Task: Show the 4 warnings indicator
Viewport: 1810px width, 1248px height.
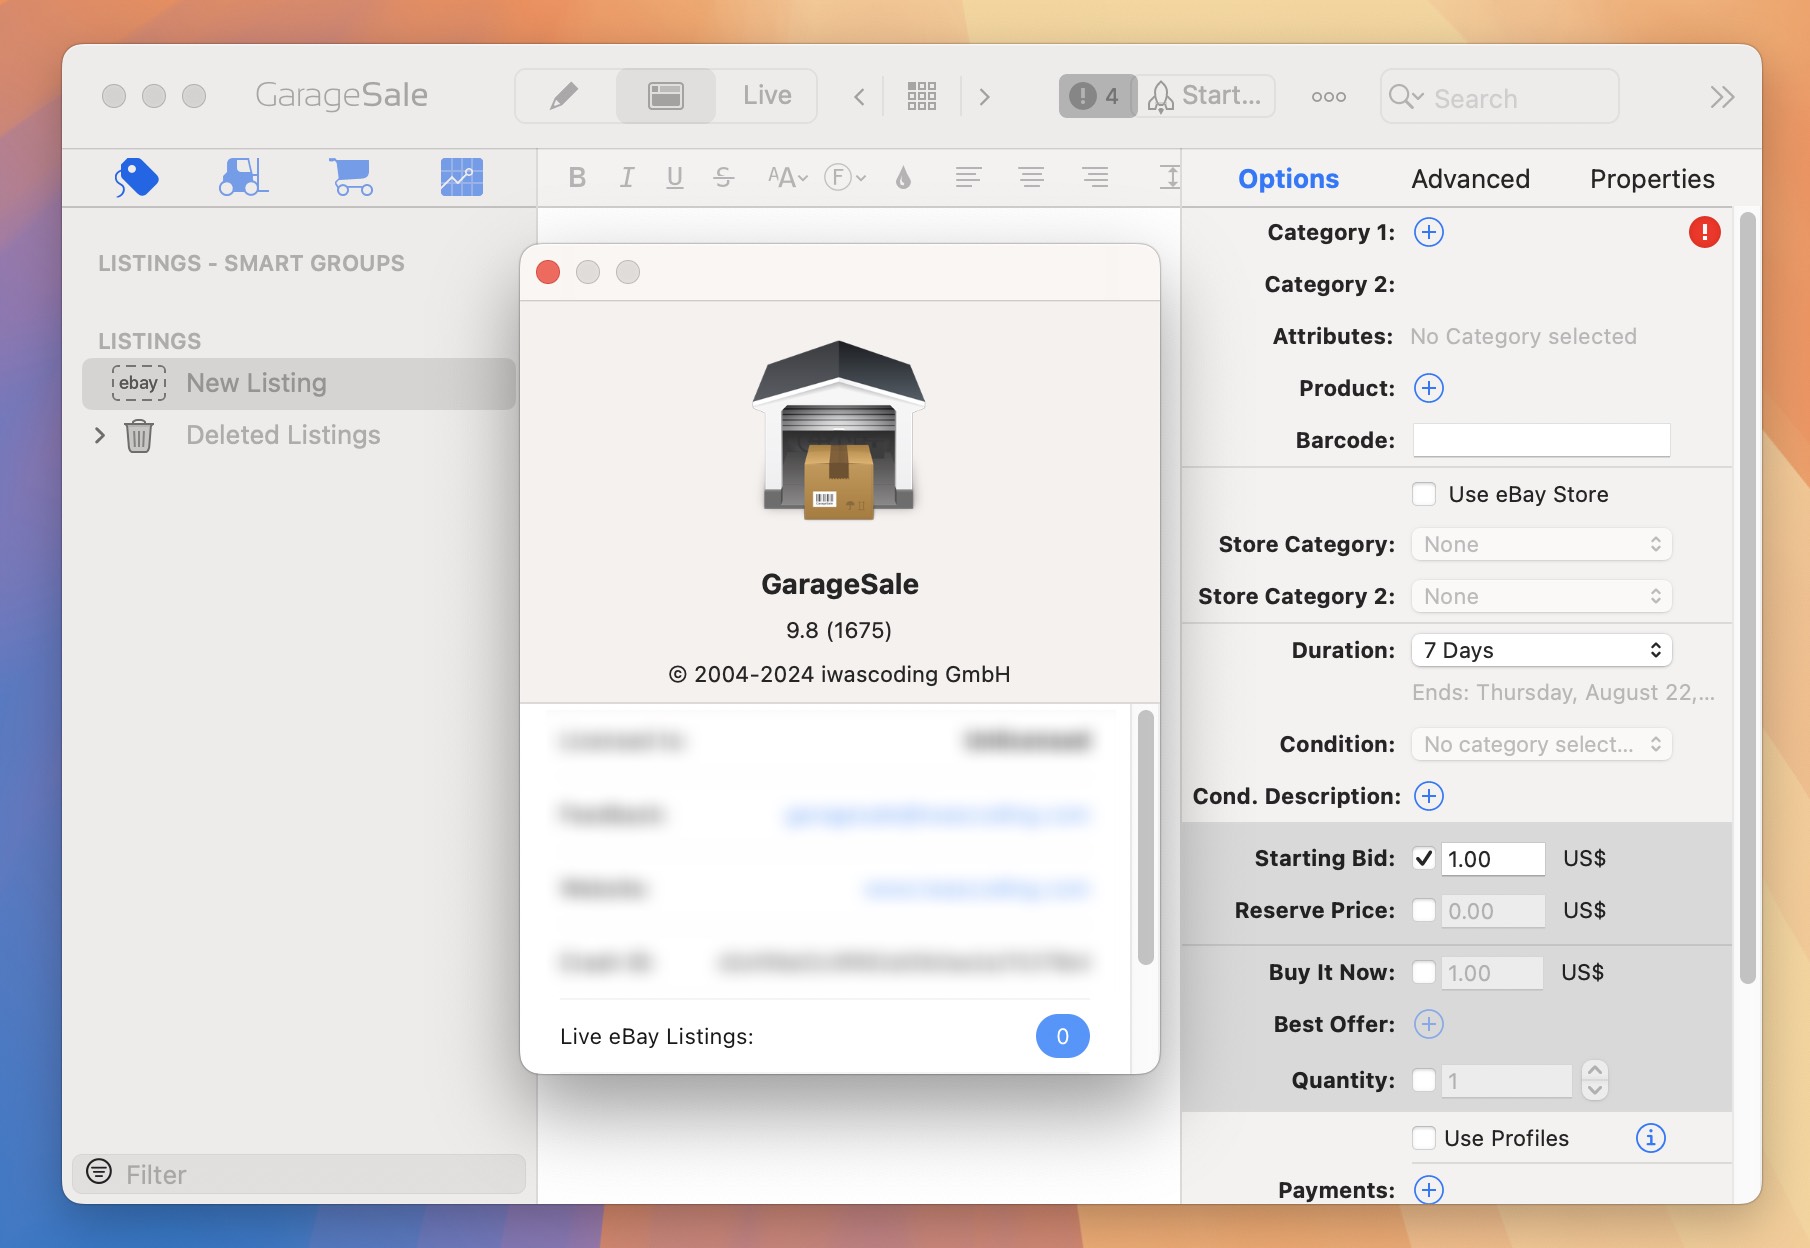Action: click(x=1097, y=96)
